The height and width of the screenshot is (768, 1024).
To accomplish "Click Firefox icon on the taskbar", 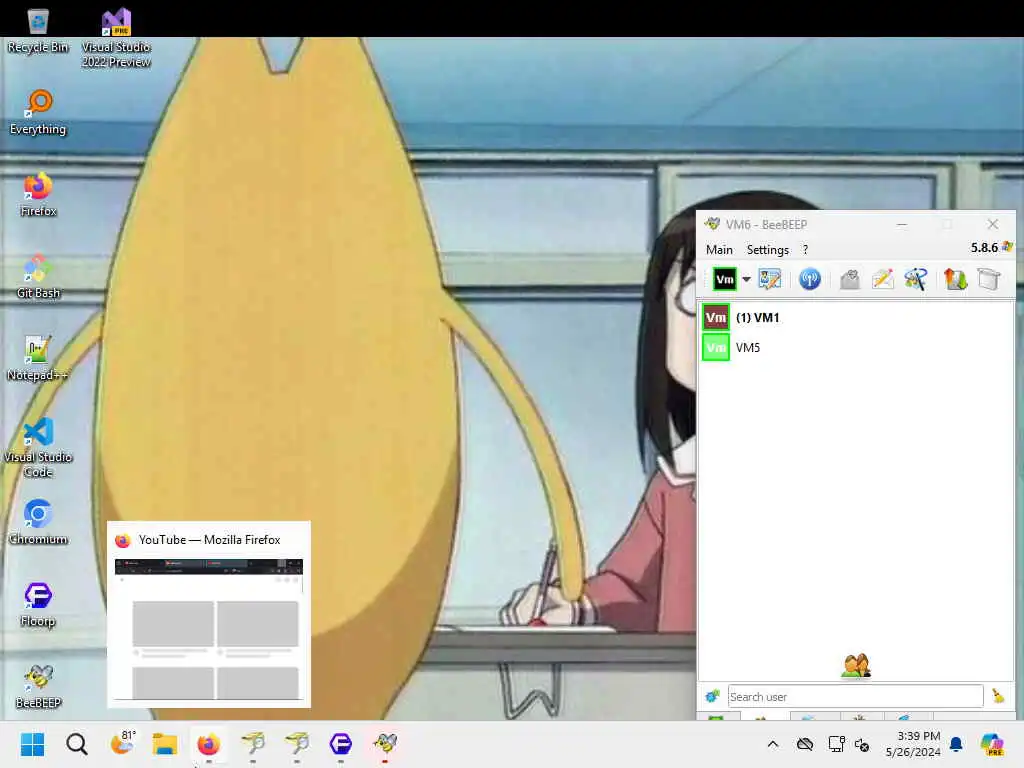I will coord(208,744).
